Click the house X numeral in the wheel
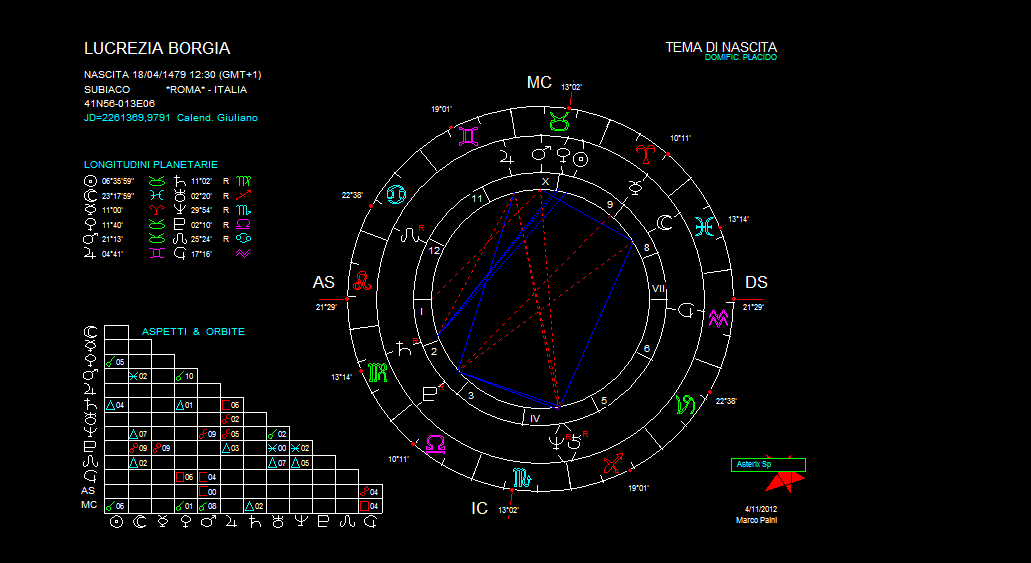Screen dimensions: 1031x563 click(x=545, y=182)
